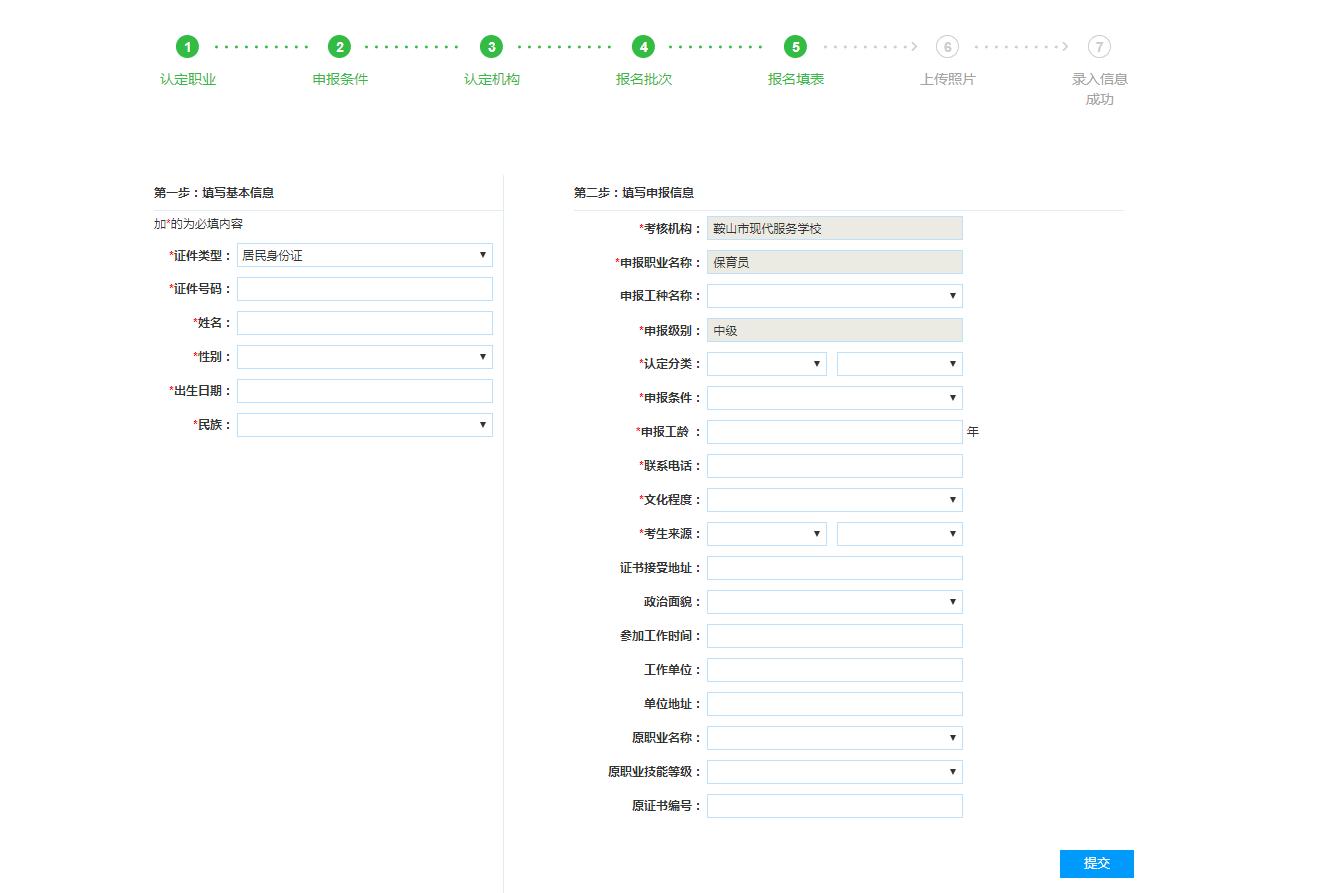Click step 6 circle 上传照片
Image resolution: width=1320 pixels, height=893 pixels.
pos(947,47)
